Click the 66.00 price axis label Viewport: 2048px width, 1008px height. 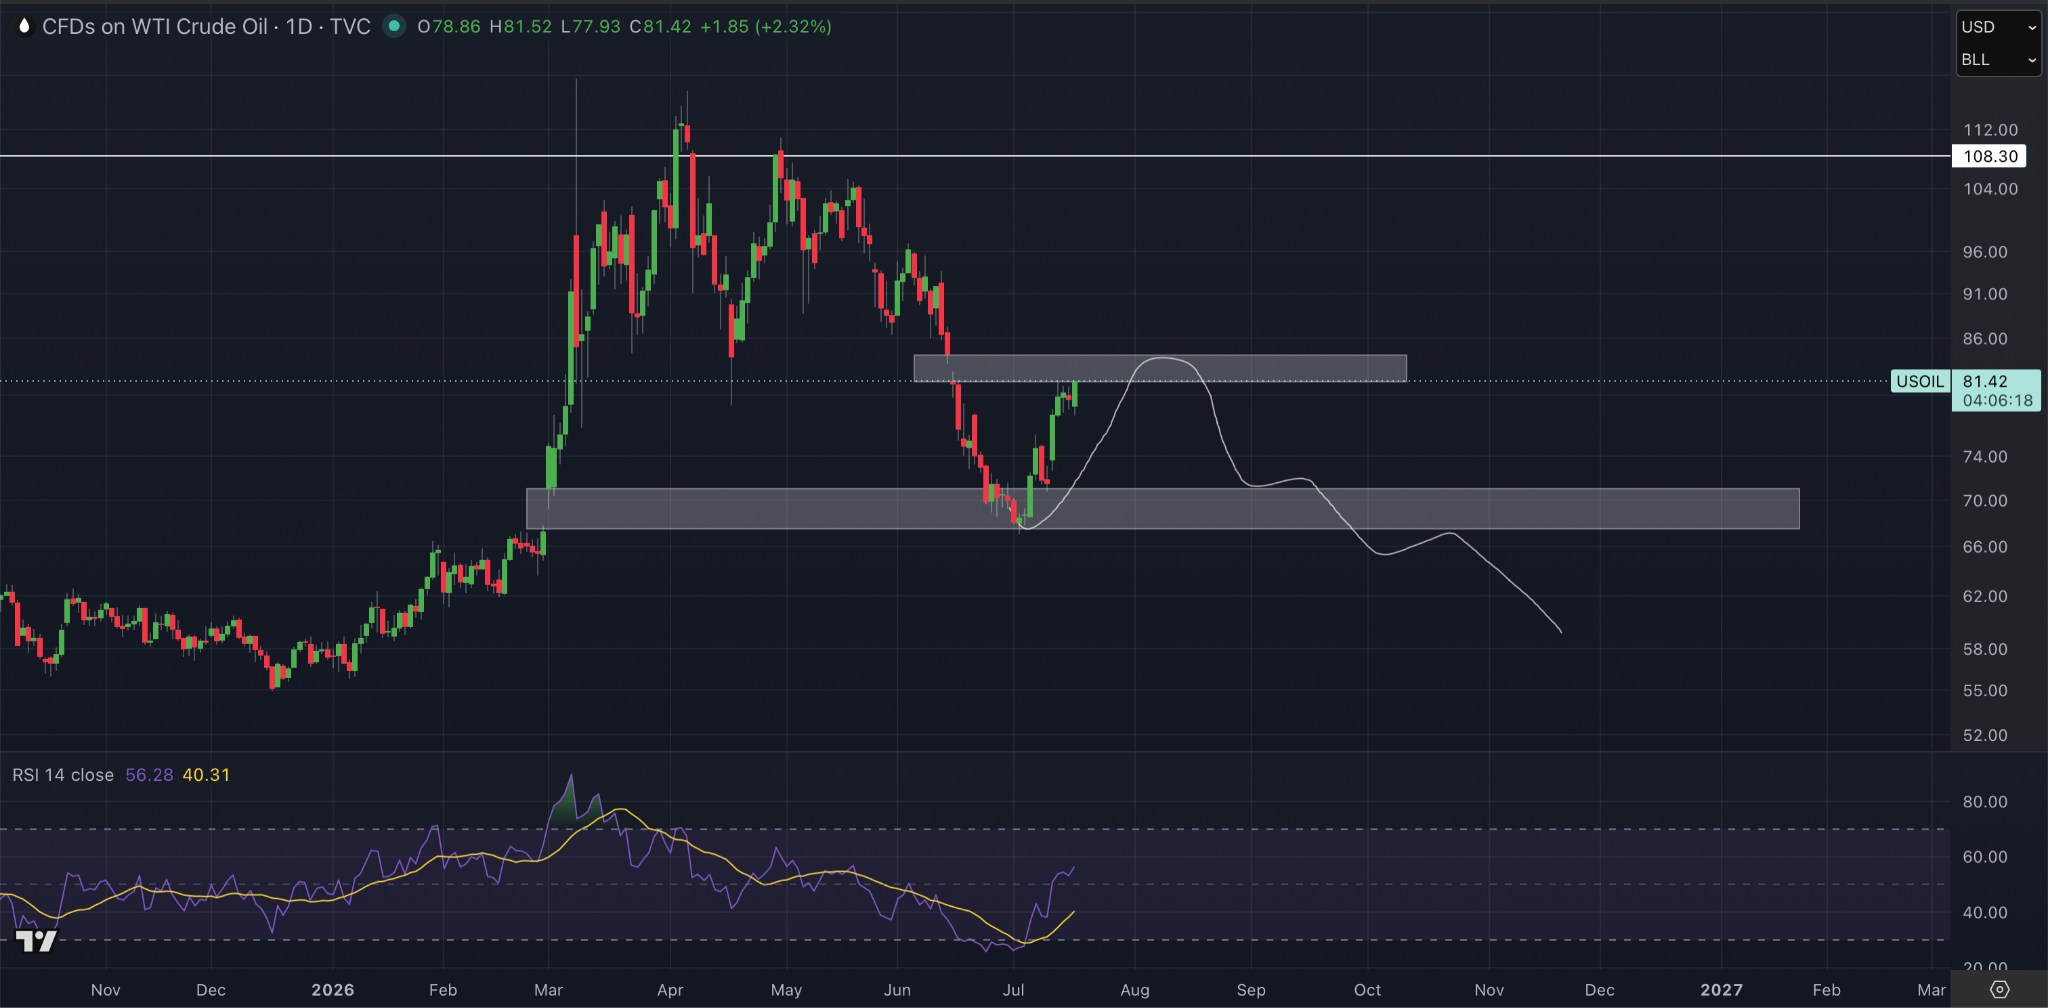click(1985, 547)
